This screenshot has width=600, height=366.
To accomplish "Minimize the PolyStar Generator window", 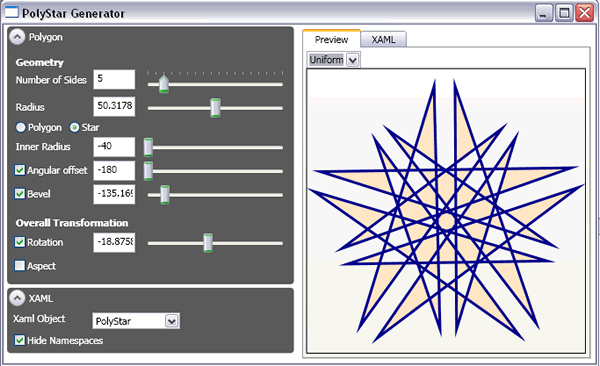I will coord(543,13).
